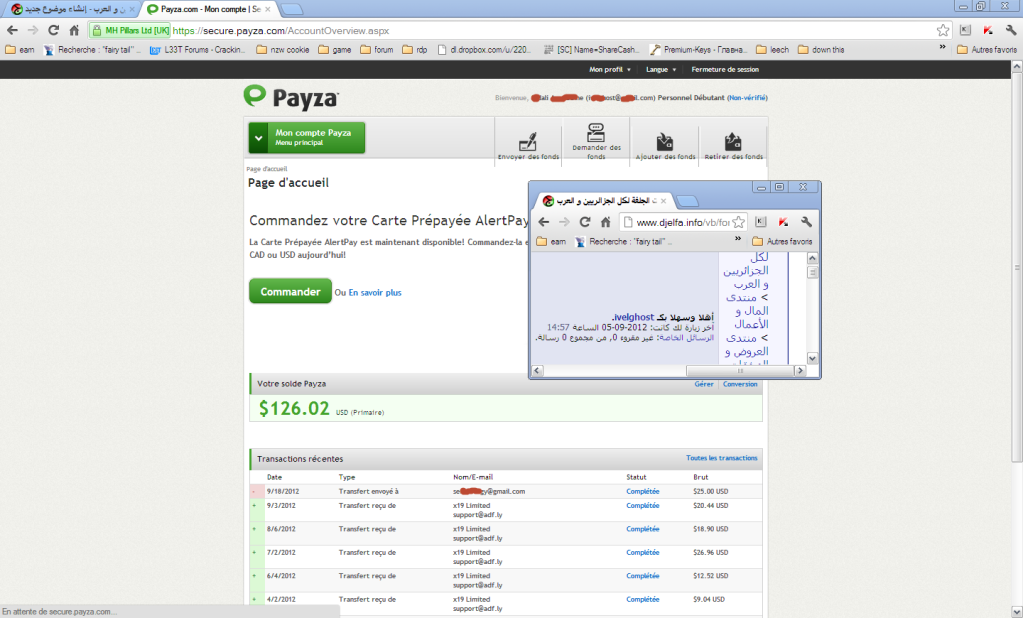Screen dimensions: 1023x618
Task: Open the 'game' bookmark folder
Action: (x=335, y=50)
